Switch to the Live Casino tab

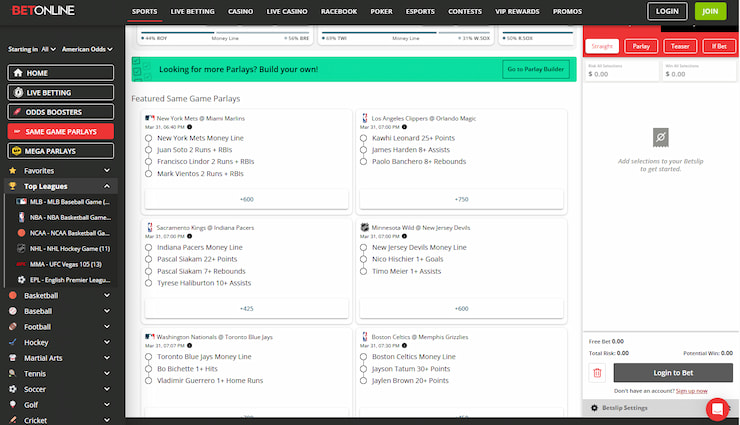(287, 12)
